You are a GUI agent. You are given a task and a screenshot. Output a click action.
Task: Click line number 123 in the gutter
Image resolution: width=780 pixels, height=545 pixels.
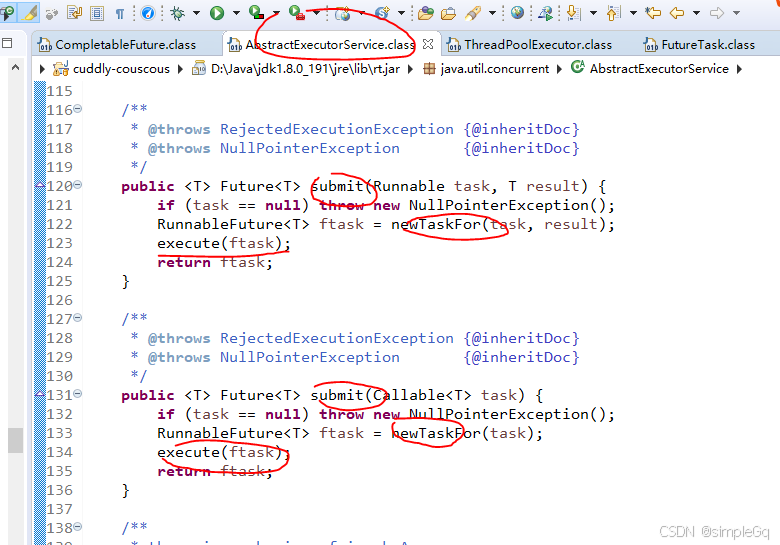[x=60, y=243]
